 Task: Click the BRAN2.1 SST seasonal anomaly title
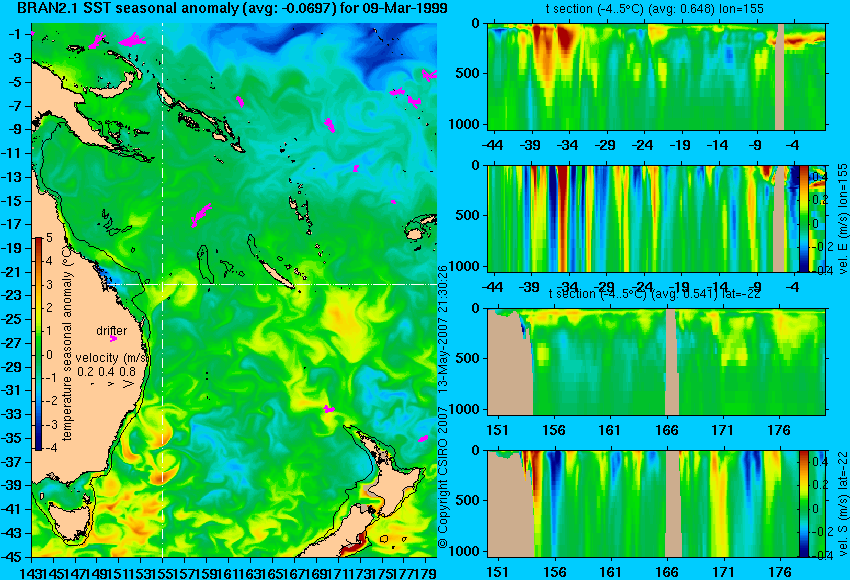click(233, 8)
